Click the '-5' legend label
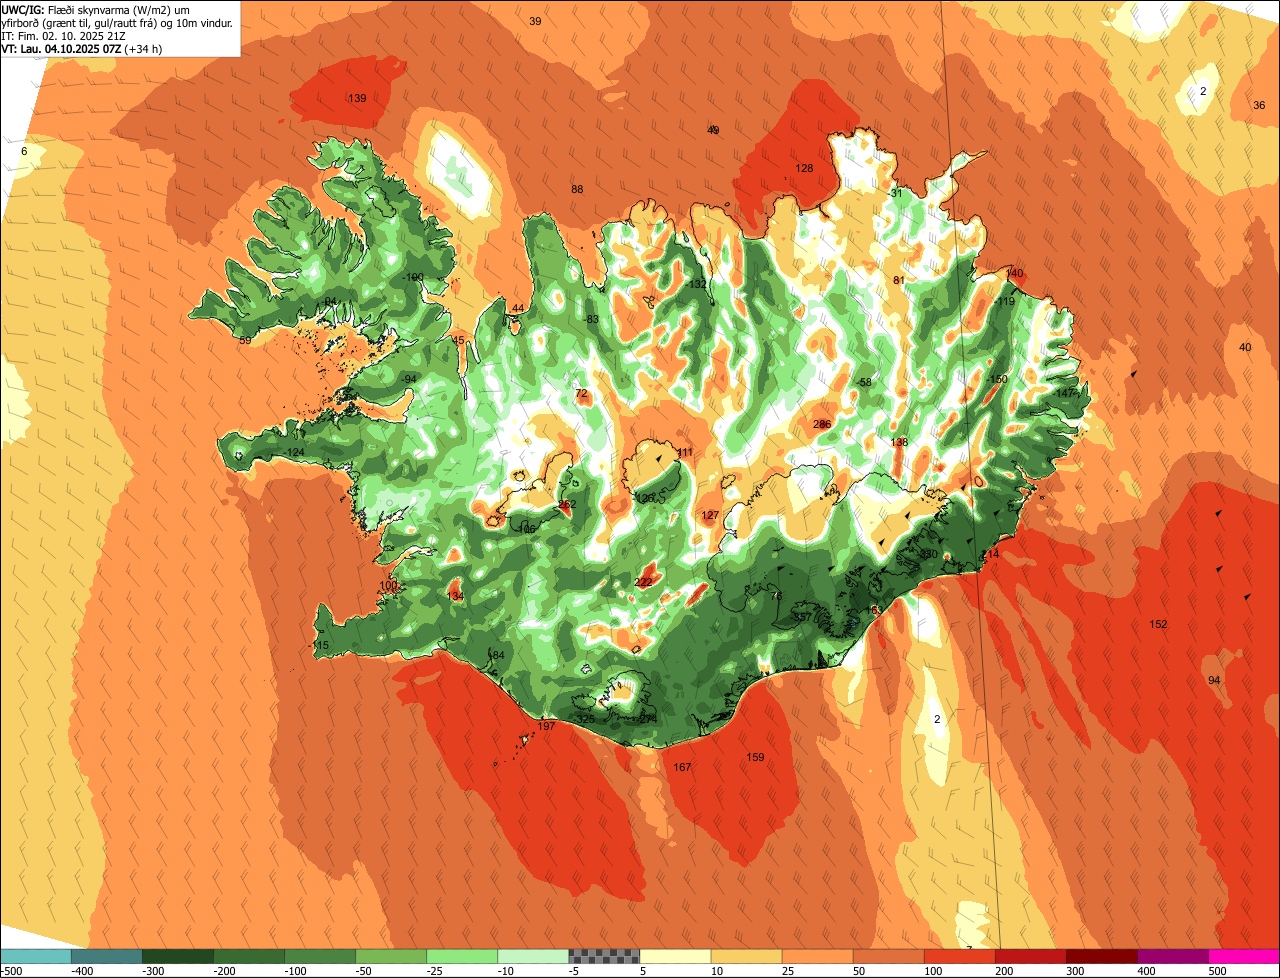The image size is (1280, 978). coord(576,970)
